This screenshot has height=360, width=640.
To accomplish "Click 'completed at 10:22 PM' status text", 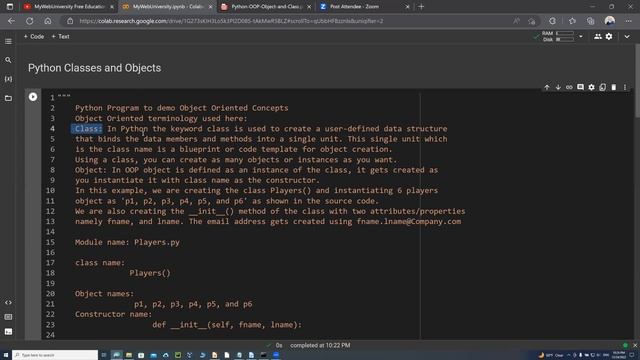I will click(320, 345).
